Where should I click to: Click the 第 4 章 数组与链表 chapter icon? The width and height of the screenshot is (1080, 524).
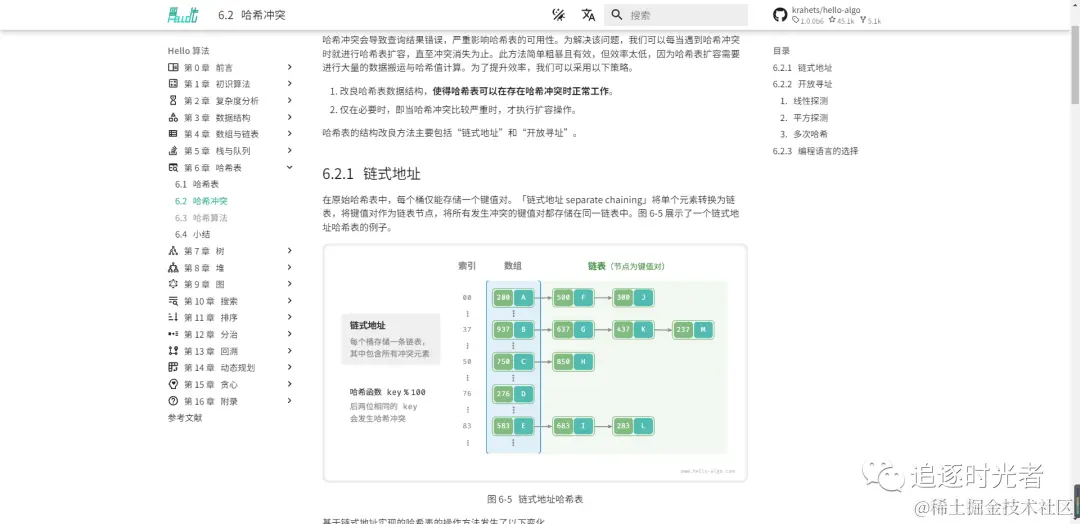pyautogui.click(x=173, y=134)
